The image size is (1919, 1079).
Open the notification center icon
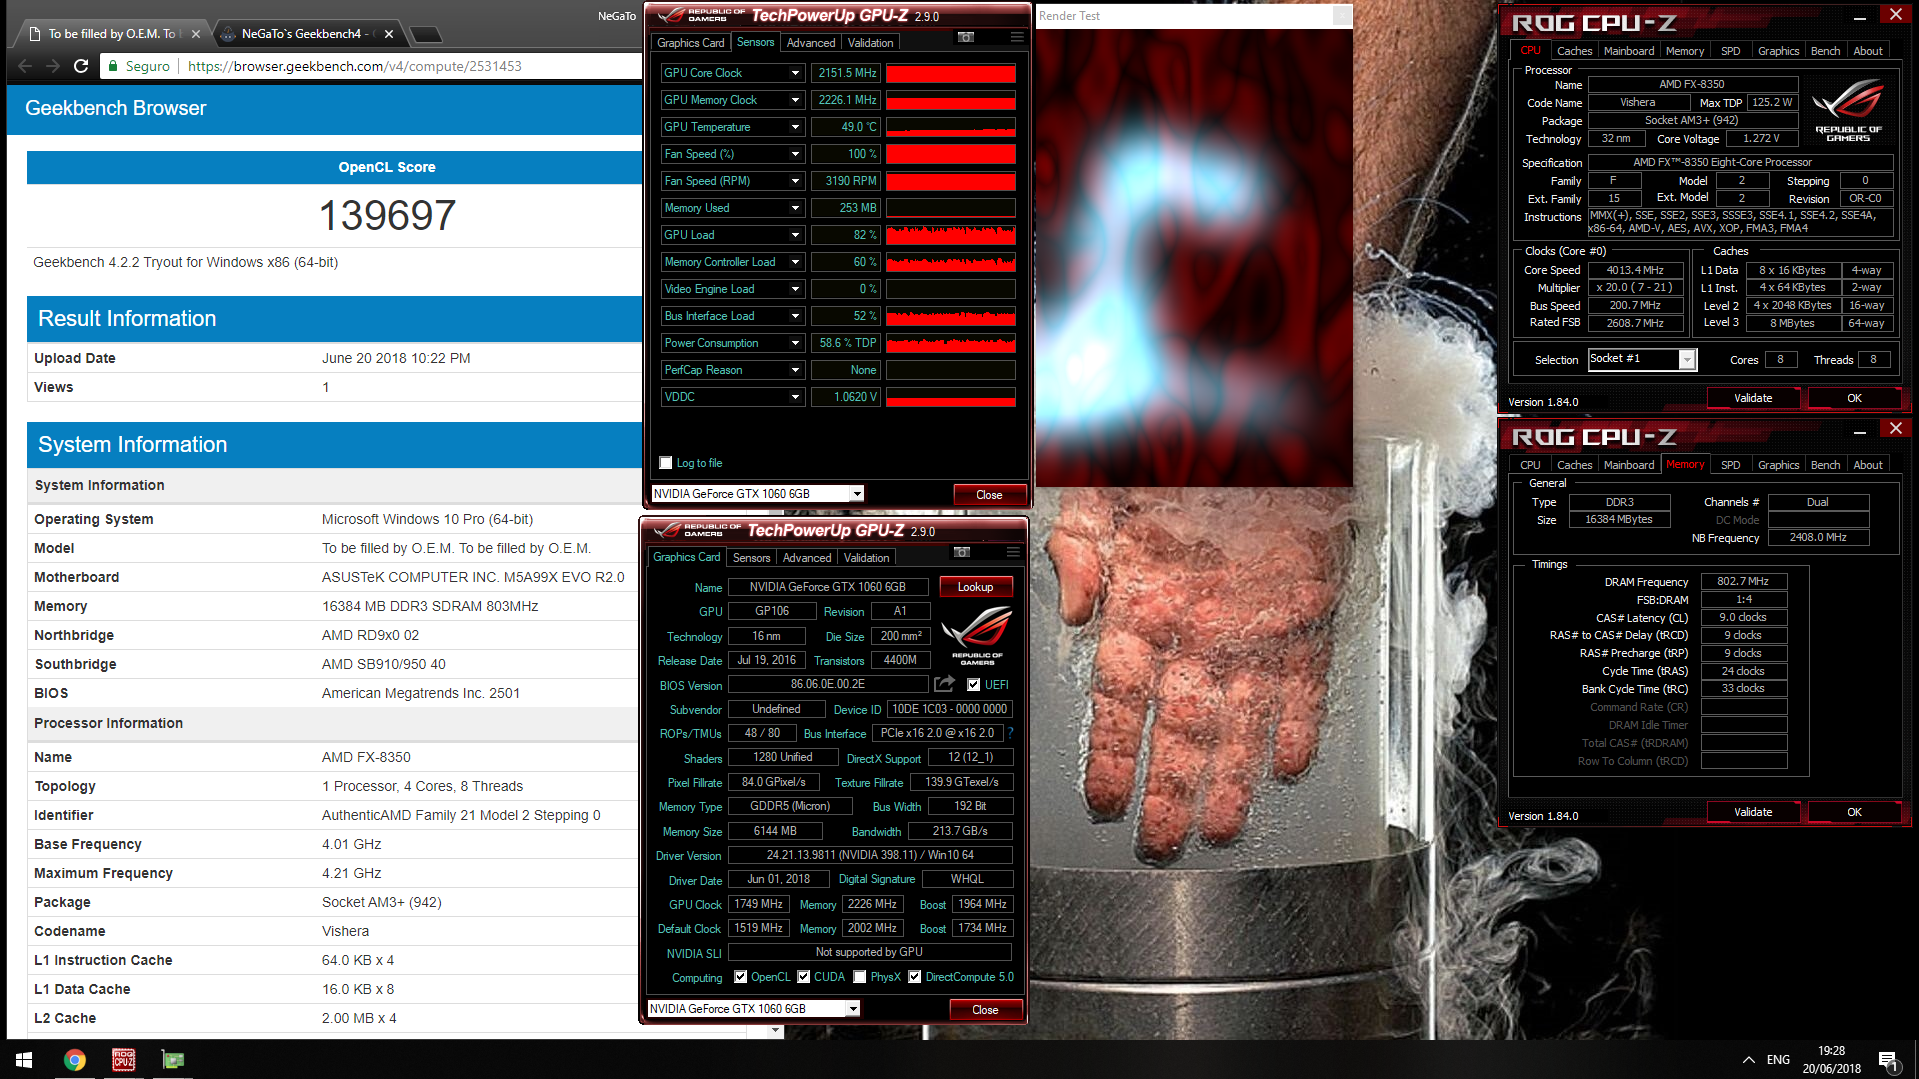[x=1889, y=1060]
